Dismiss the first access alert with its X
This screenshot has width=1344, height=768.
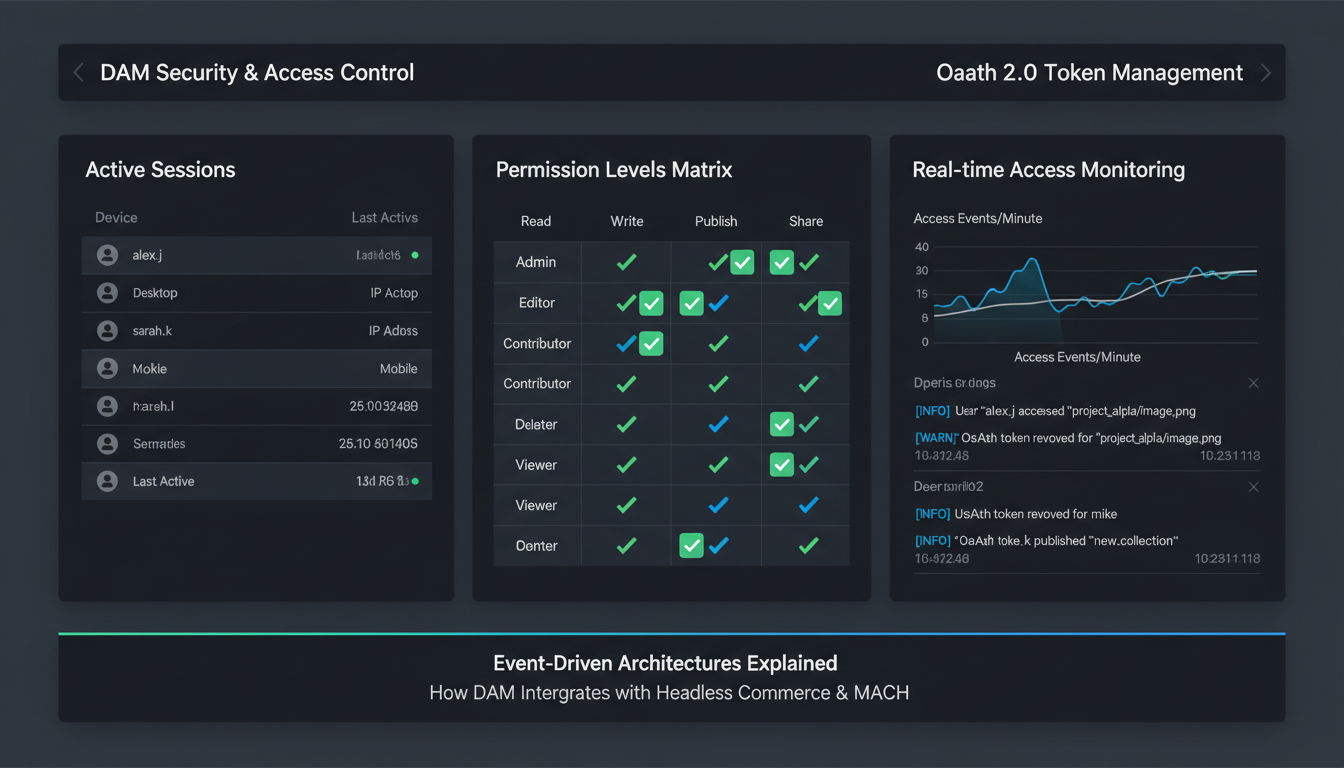click(x=1254, y=382)
